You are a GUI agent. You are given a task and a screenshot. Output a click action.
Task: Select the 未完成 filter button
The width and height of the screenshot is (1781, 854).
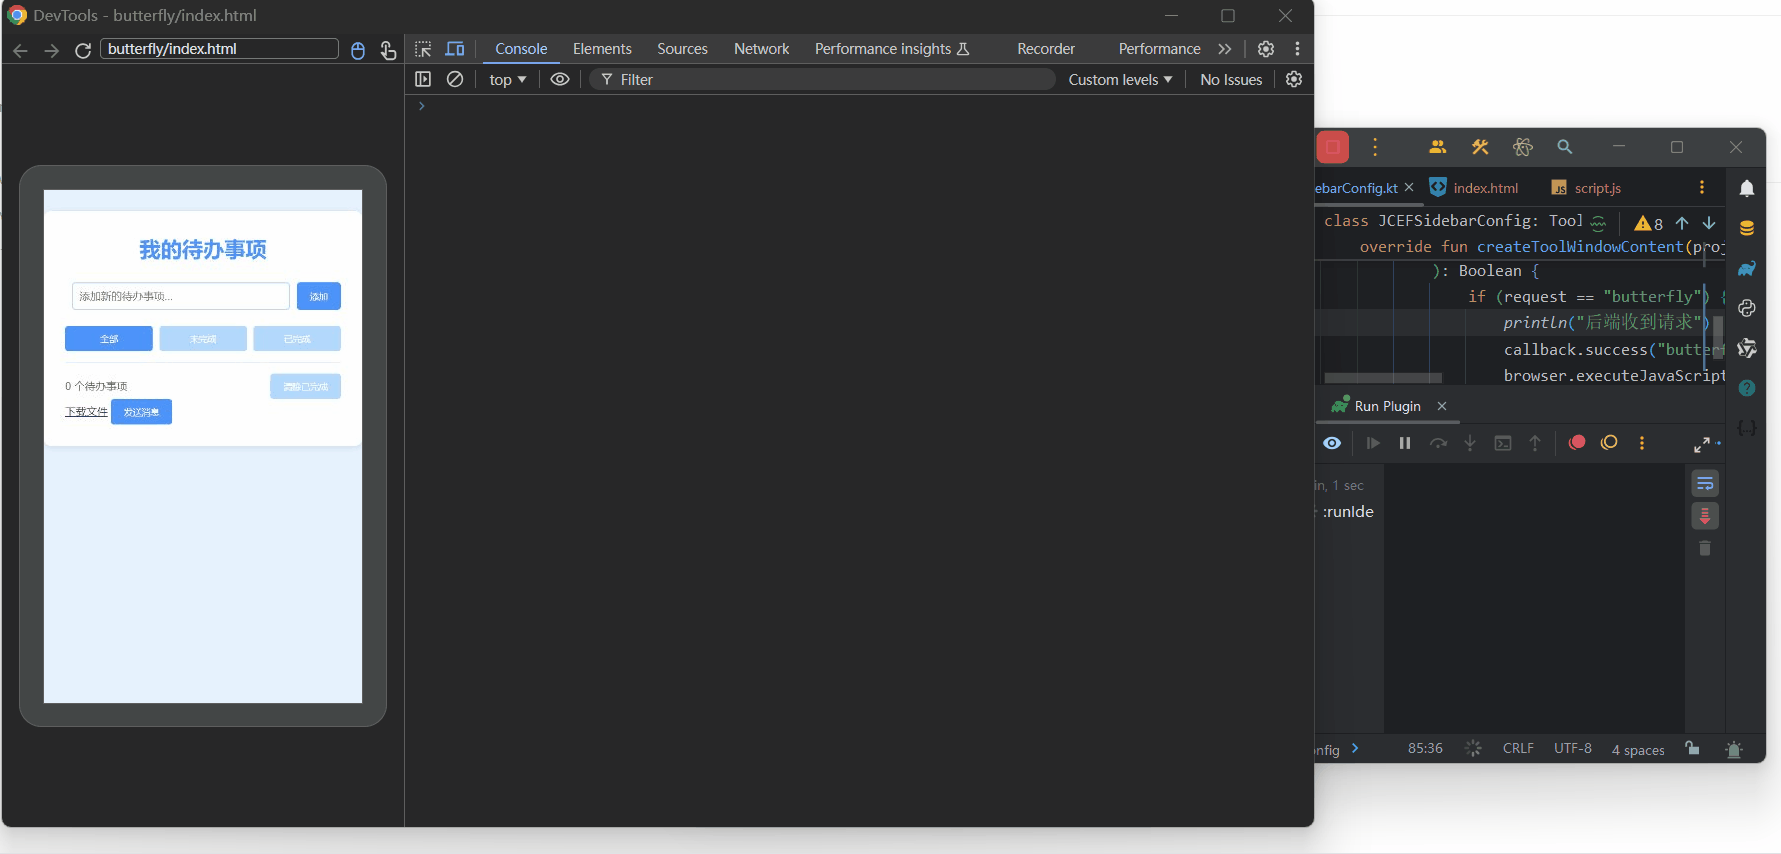[203, 339]
